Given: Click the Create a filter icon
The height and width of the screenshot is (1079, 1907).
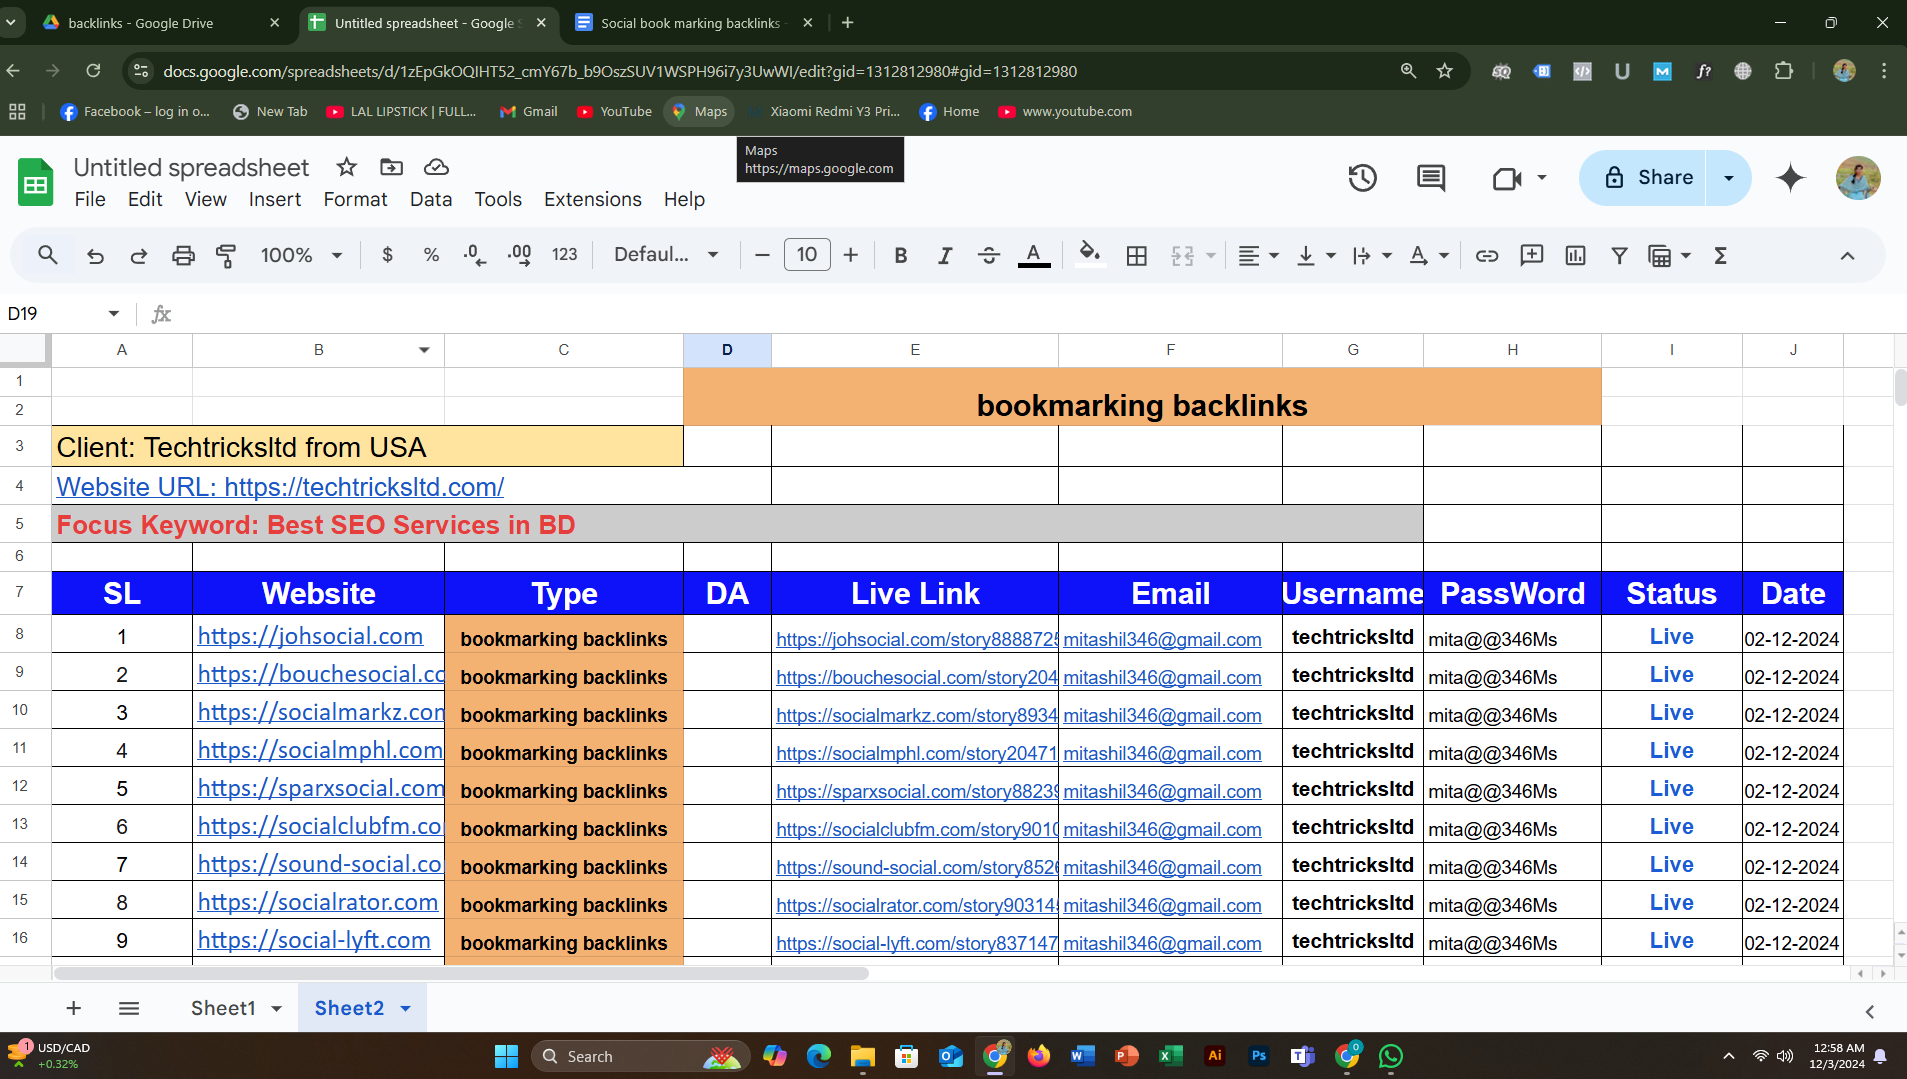Looking at the screenshot, I should (1619, 256).
